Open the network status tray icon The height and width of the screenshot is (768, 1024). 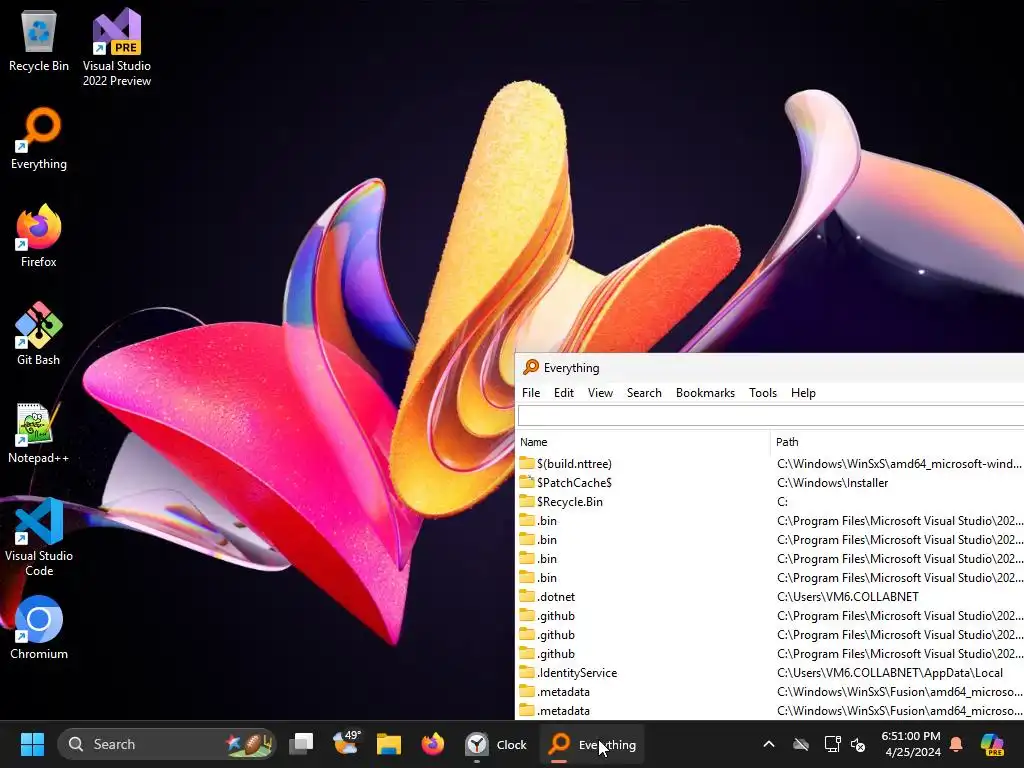pyautogui.click(x=832, y=744)
